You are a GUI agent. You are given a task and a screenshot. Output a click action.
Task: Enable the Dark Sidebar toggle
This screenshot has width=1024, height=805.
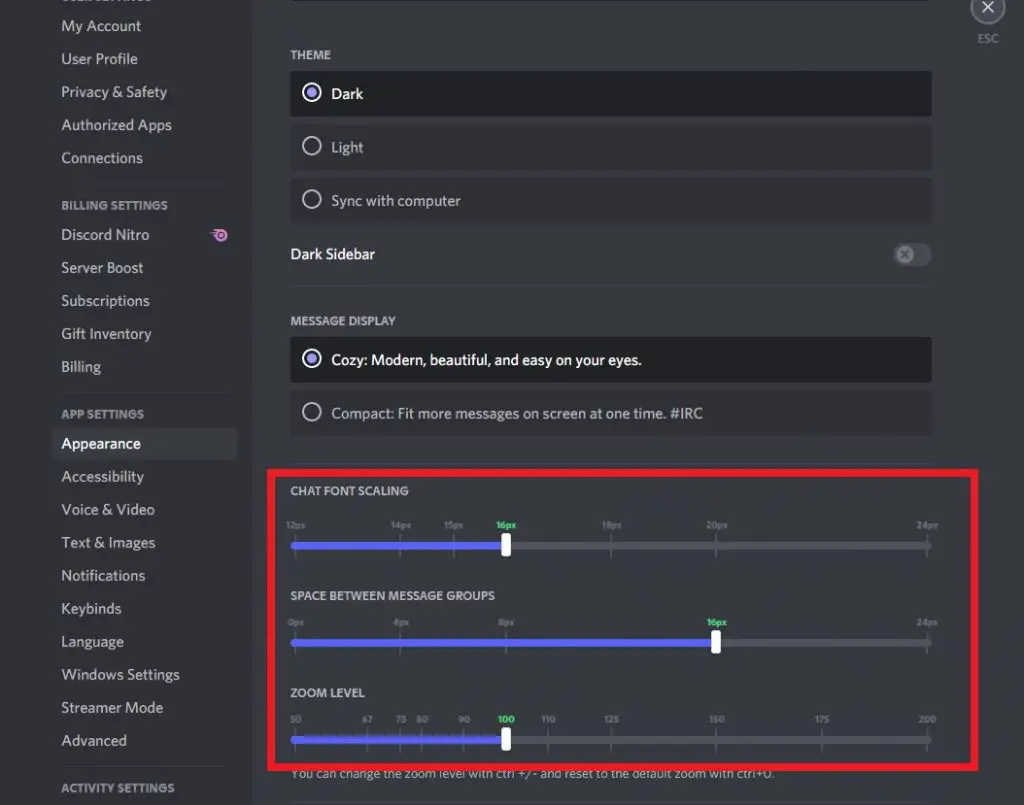point(911,255)
